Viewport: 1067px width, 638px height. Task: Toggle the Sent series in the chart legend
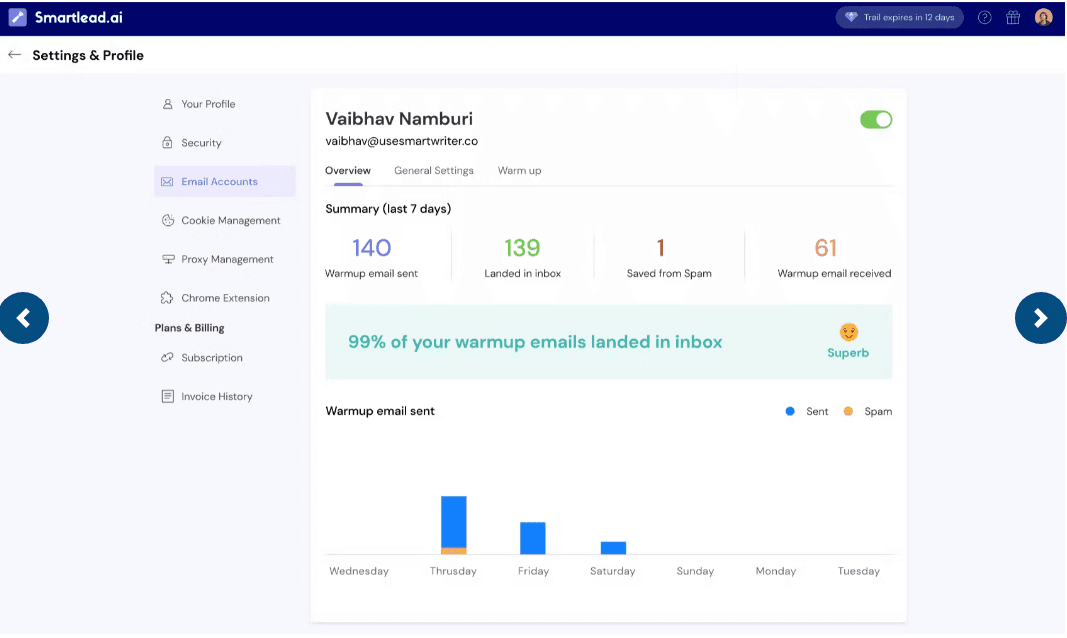(x=808, y=411)
